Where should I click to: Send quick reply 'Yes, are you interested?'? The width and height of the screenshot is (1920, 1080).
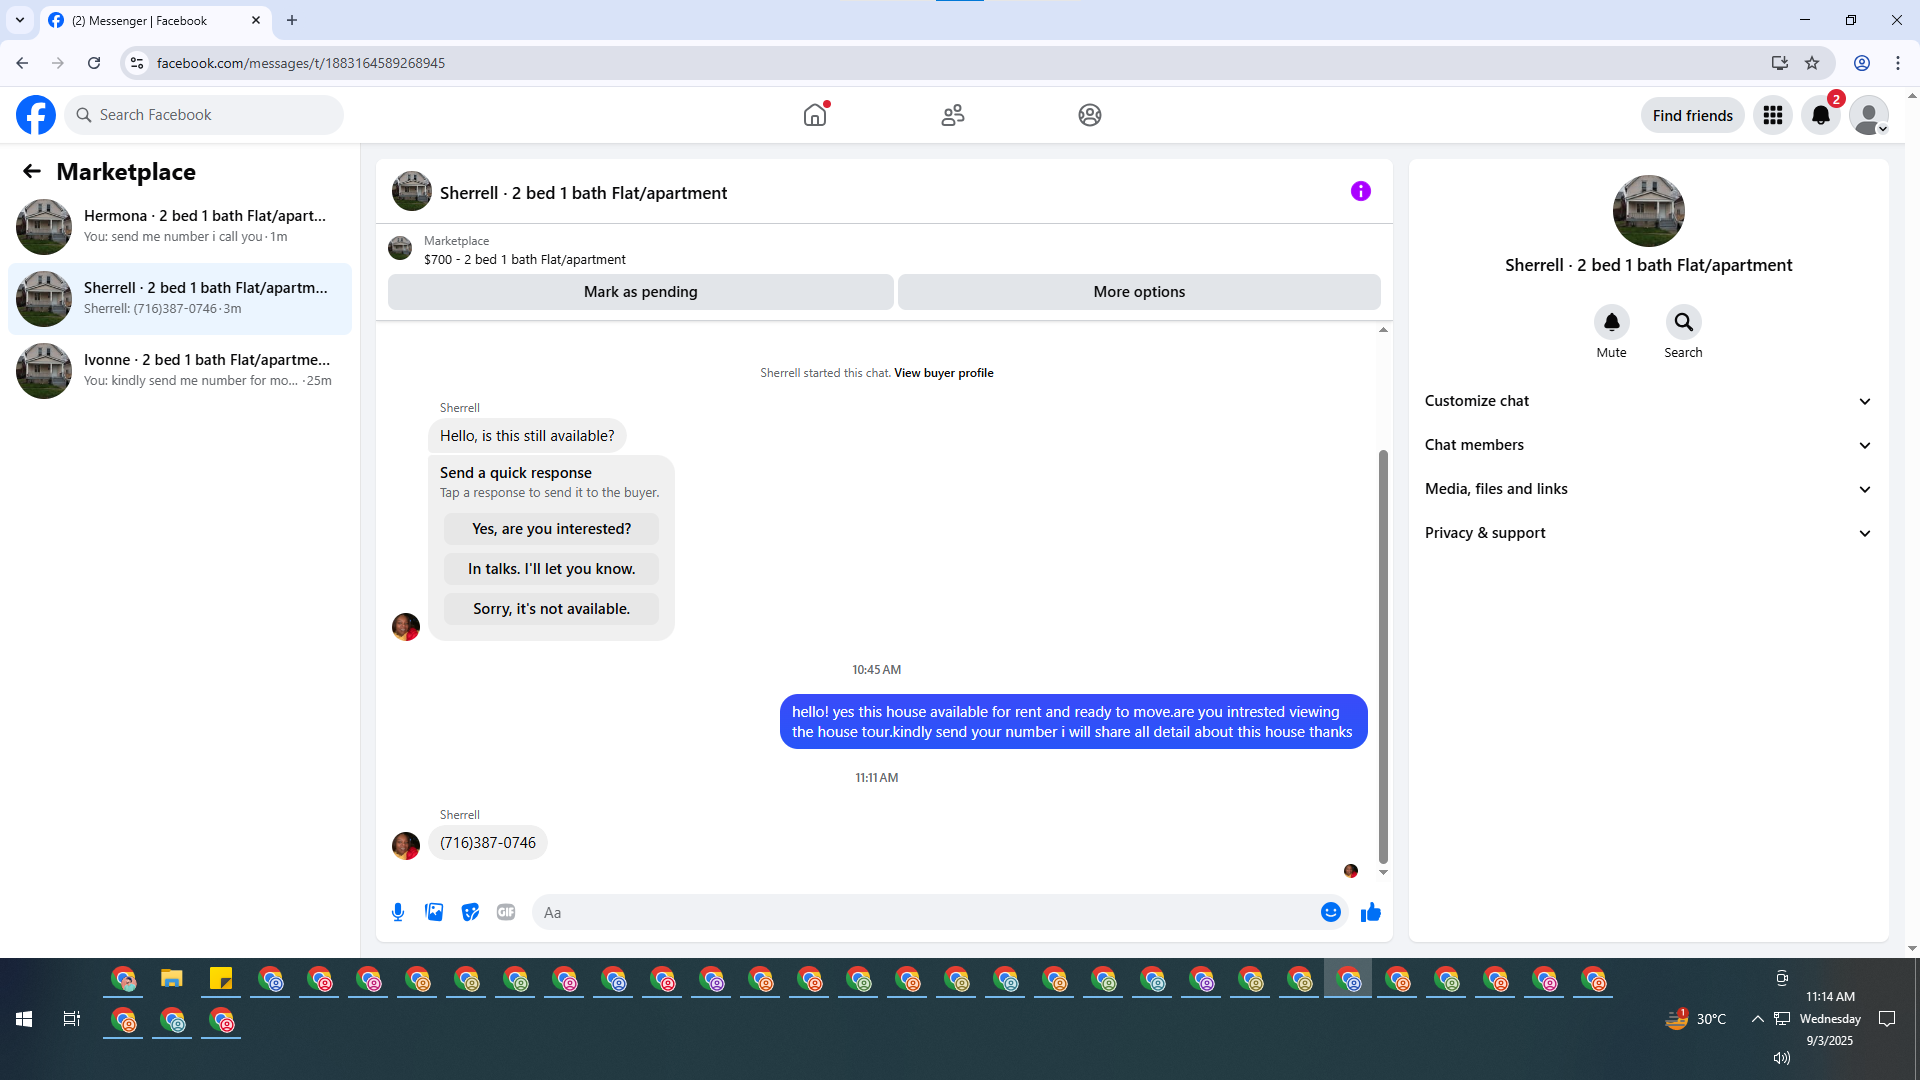coord(552,529)
